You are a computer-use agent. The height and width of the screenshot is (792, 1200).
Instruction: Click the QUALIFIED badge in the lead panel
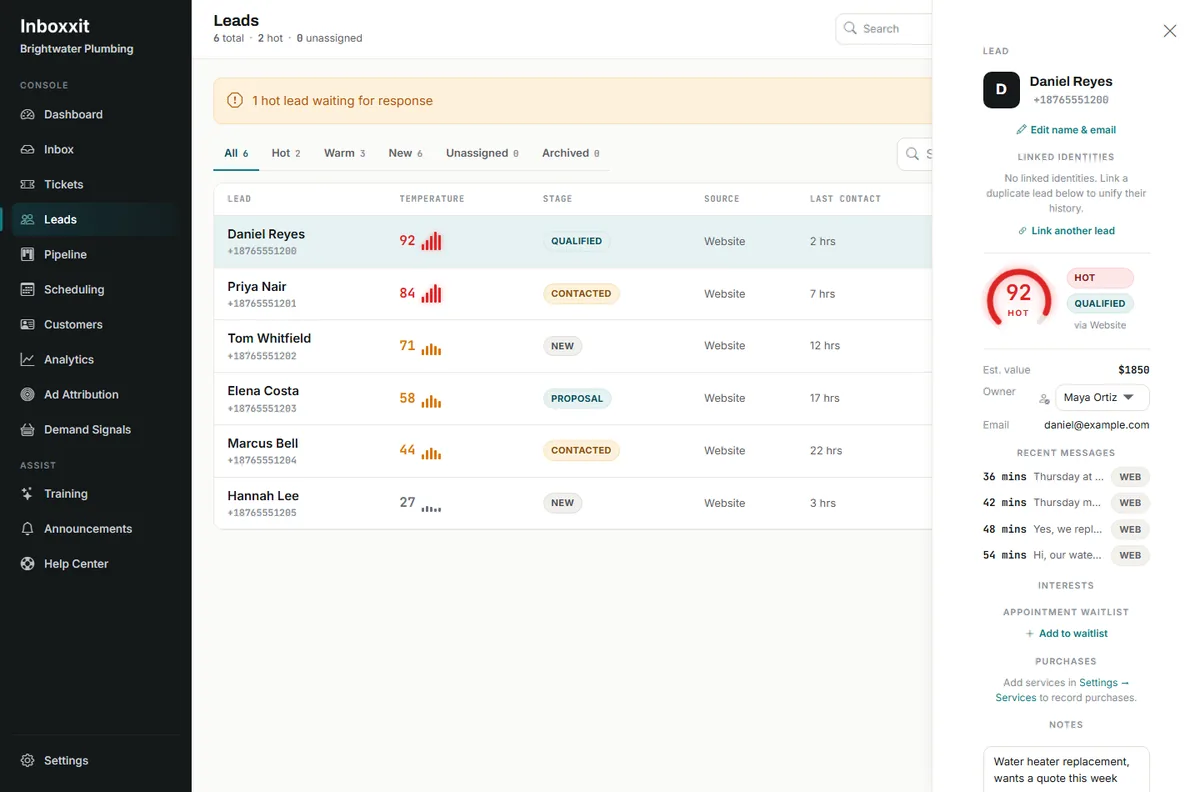pyautogui.click(x=1100, y=303)
